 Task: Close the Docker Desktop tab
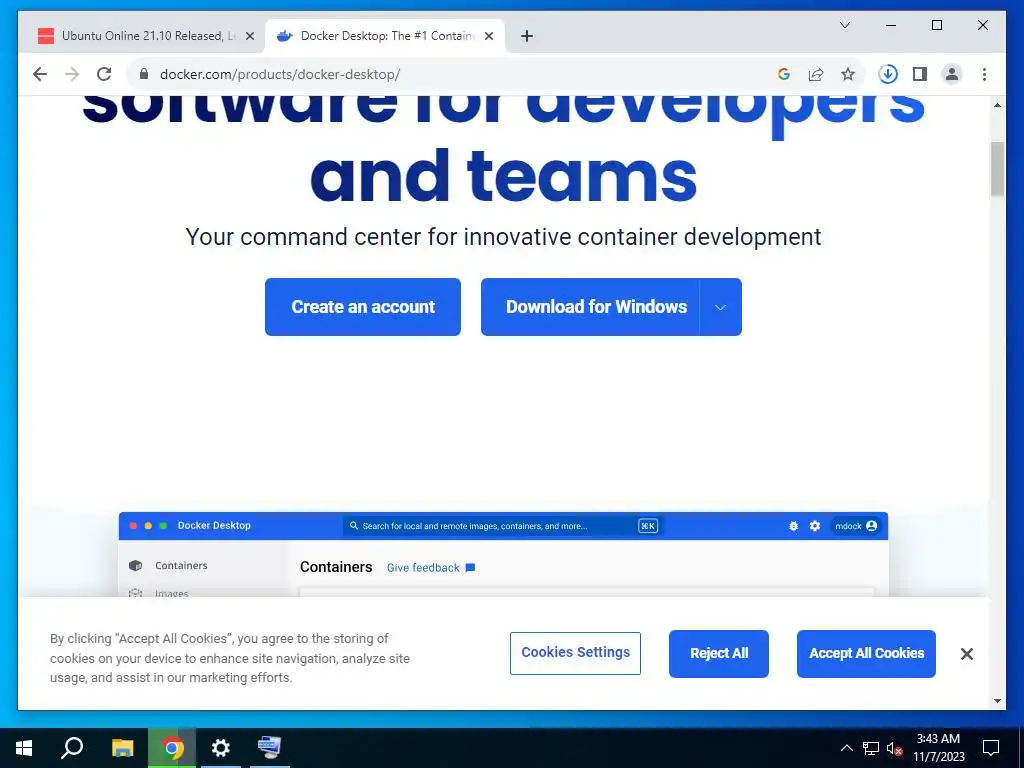click(488, 36)
